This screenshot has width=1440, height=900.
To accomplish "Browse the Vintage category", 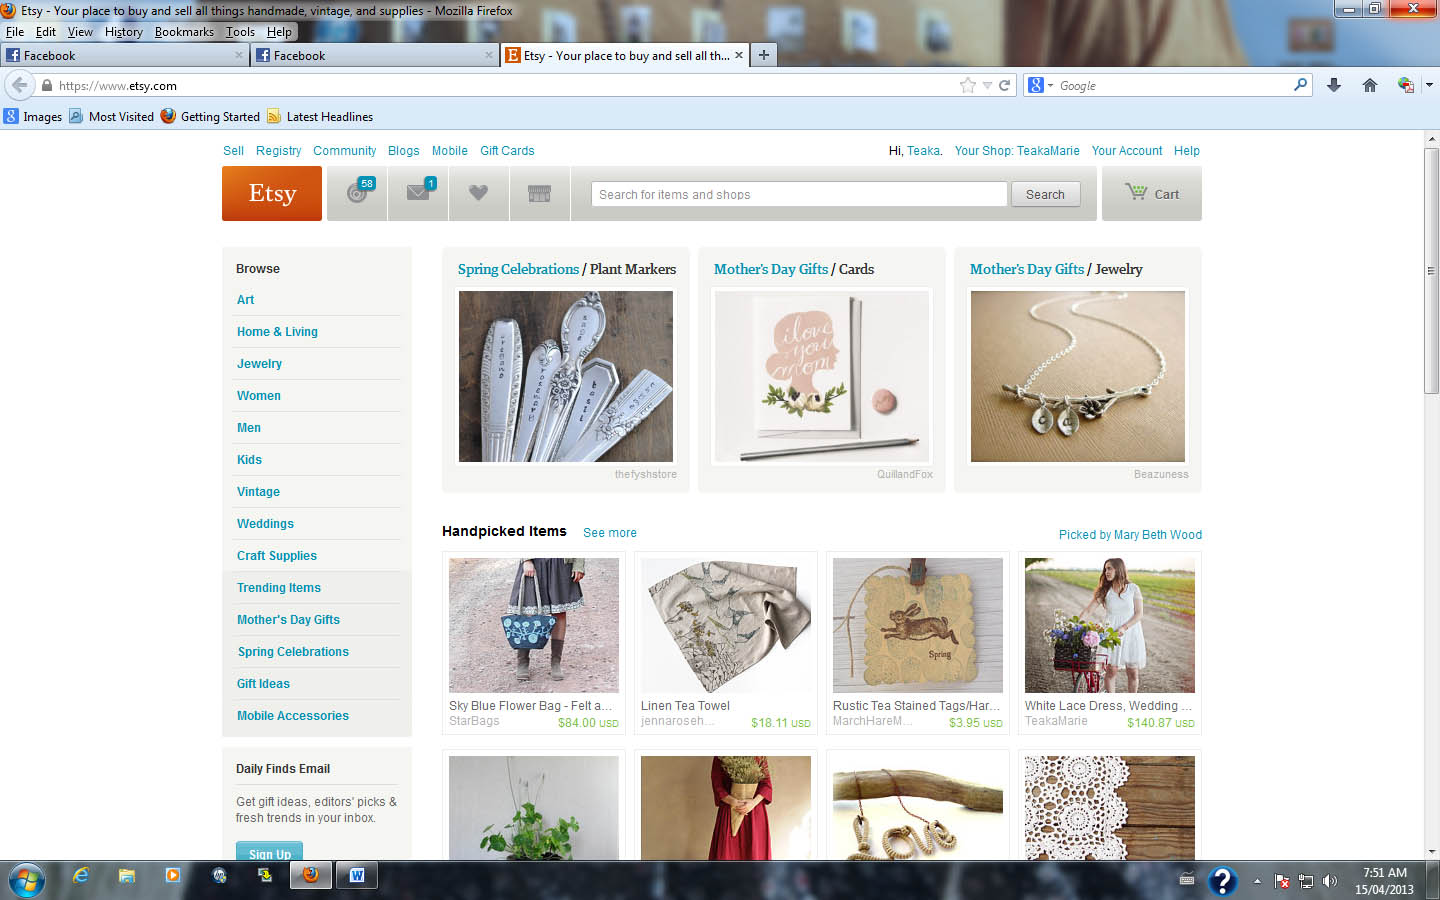I will [x=258, y=491].
